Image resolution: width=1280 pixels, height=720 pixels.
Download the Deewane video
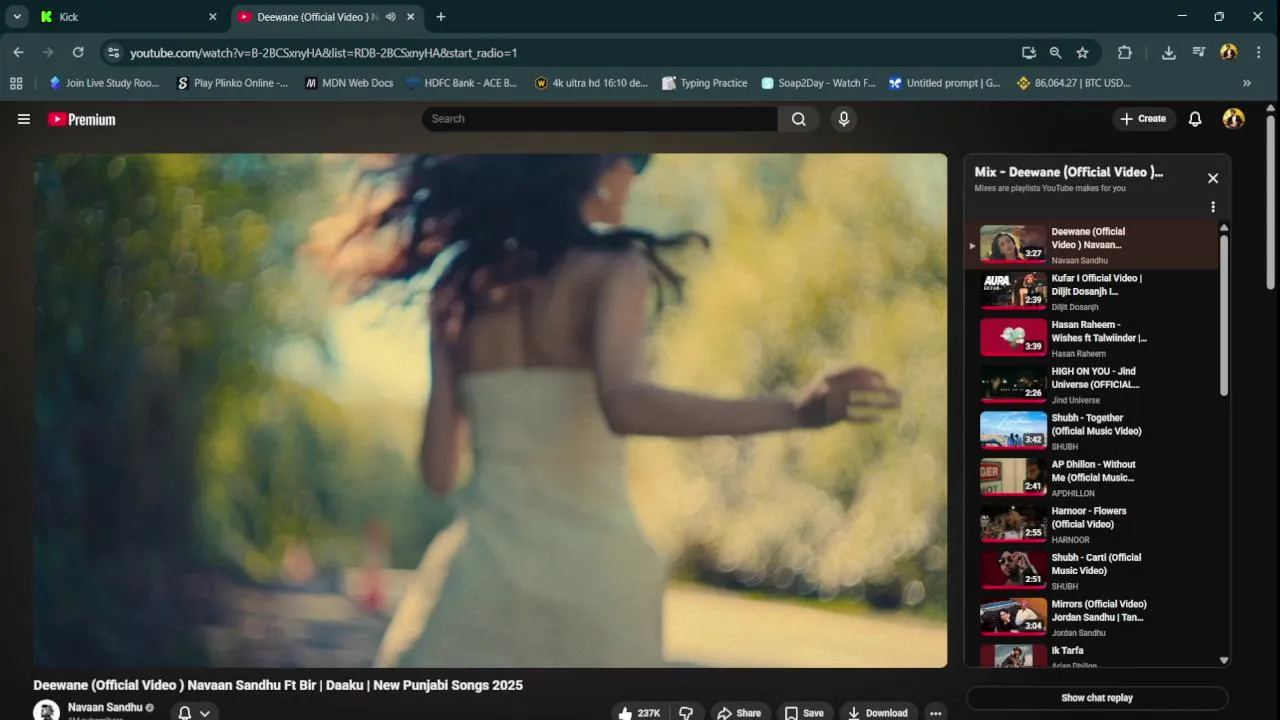pyautogui.click(x=878, y=713)
